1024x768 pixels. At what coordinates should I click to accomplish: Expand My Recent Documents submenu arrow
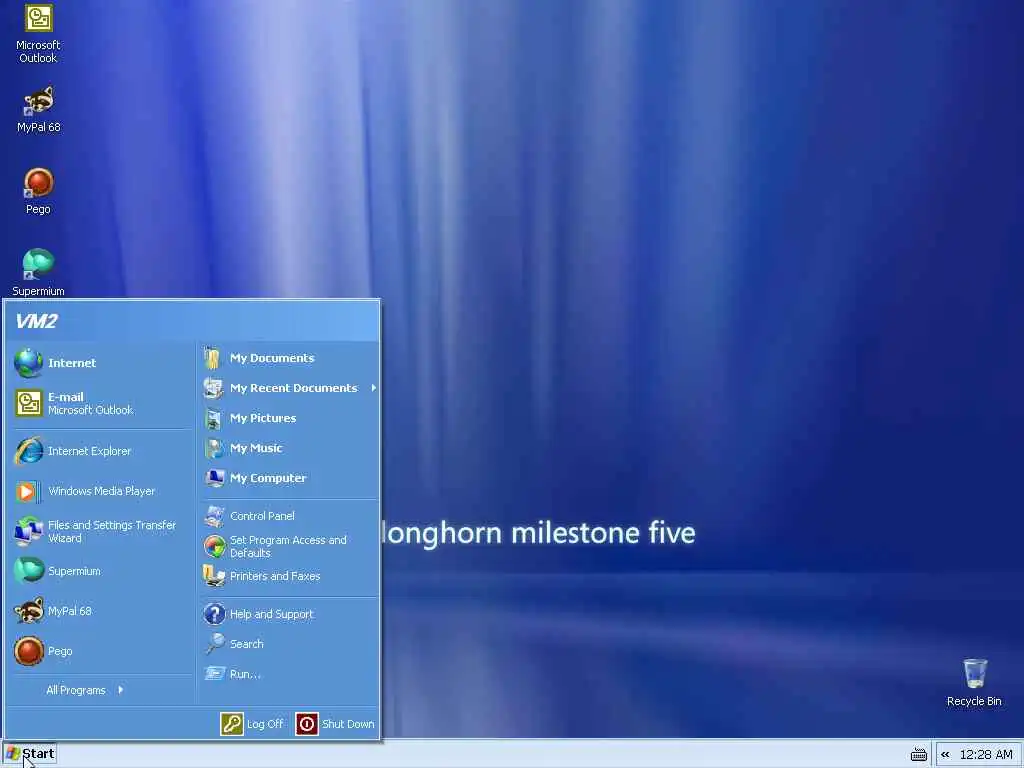tap(374, 388)
